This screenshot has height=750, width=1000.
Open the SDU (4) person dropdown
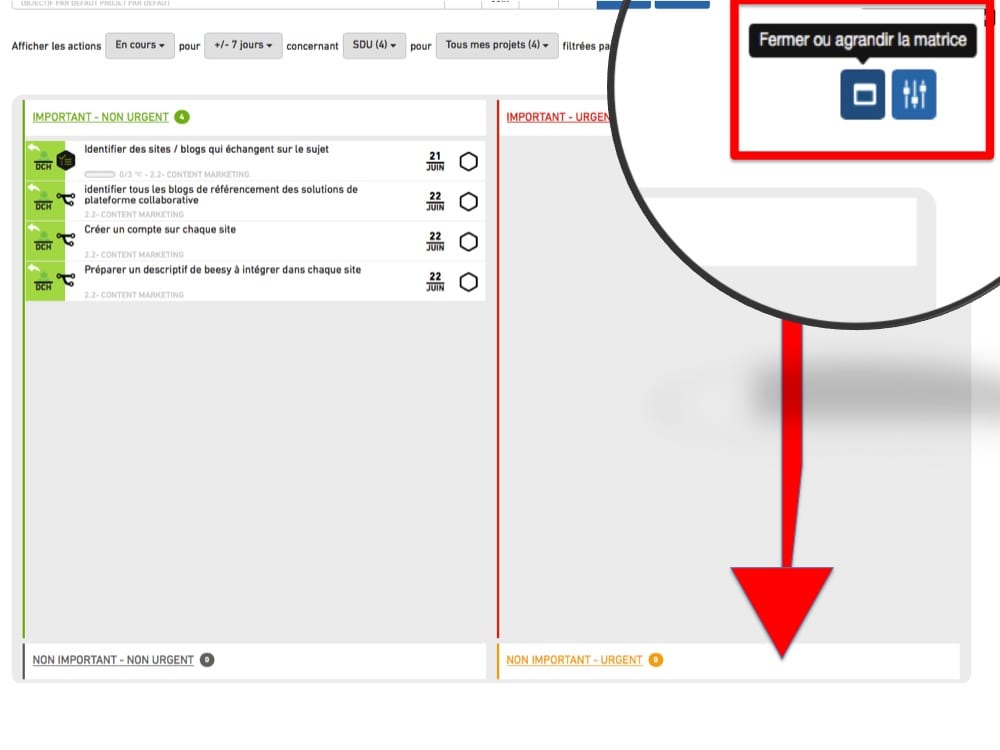click(x=374, y=45)
